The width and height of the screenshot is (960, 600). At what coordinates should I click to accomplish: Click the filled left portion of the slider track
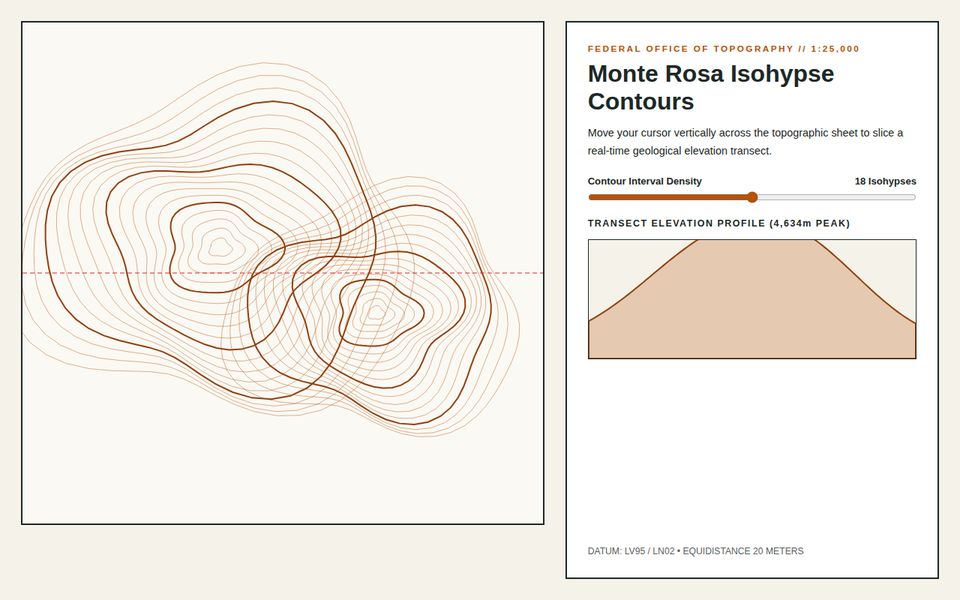[668, 197]
